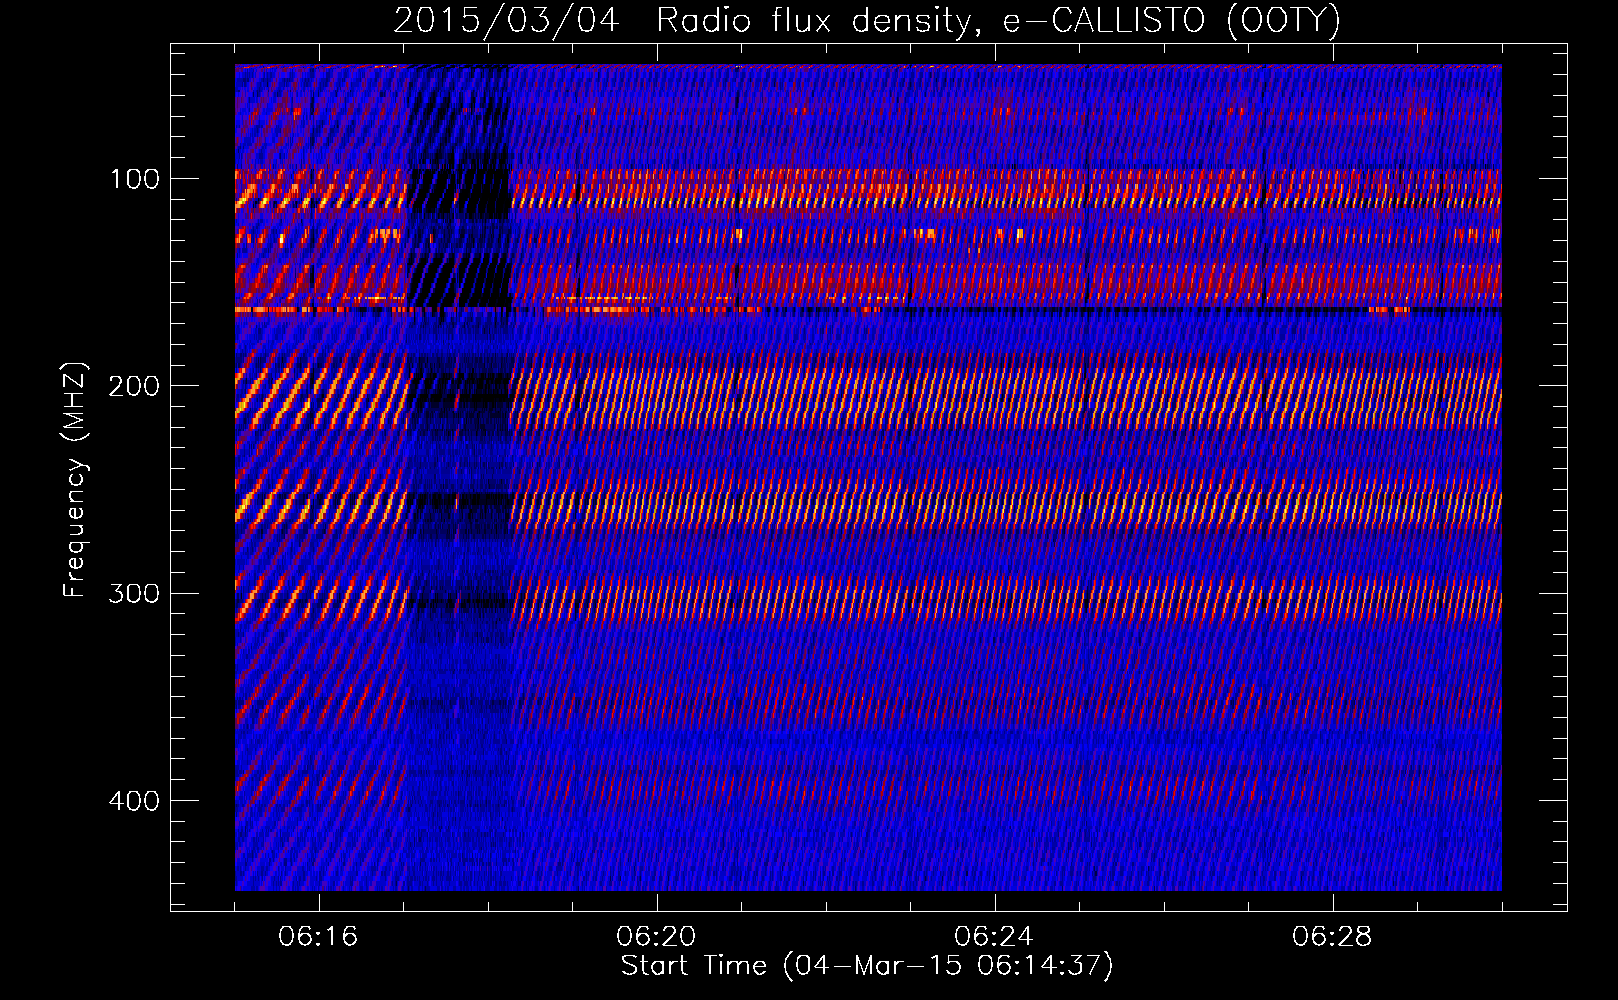Click the "Frequency (MHZ)" axis label
The width and height of the screenshot is (1618, 1000).
click(x=75, y=479)
